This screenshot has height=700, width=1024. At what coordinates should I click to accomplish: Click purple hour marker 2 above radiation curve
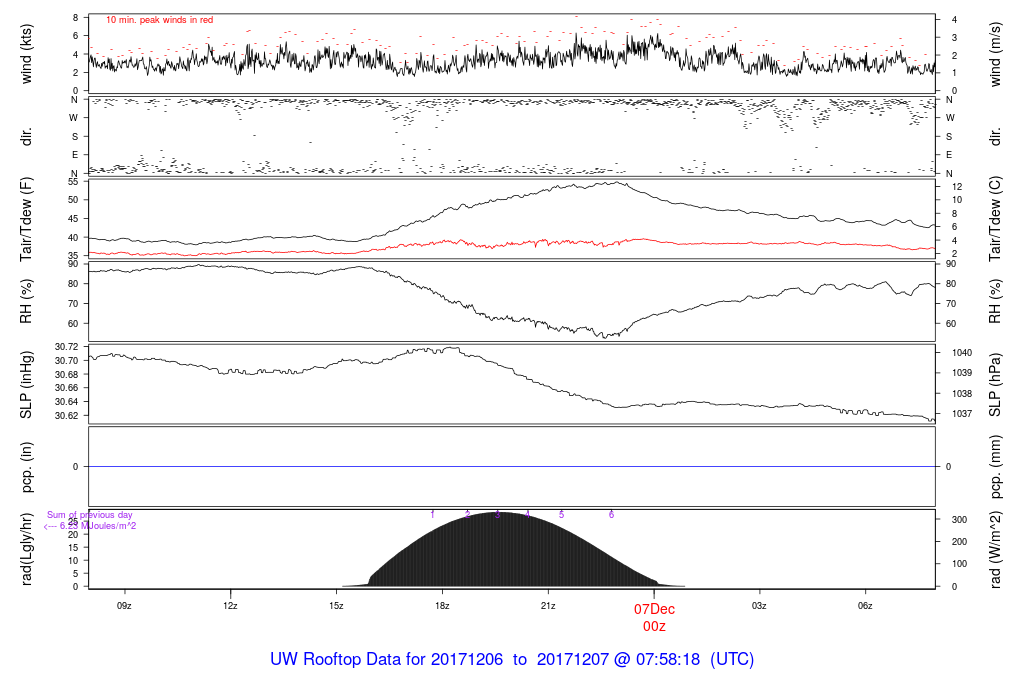click(468, 515)
